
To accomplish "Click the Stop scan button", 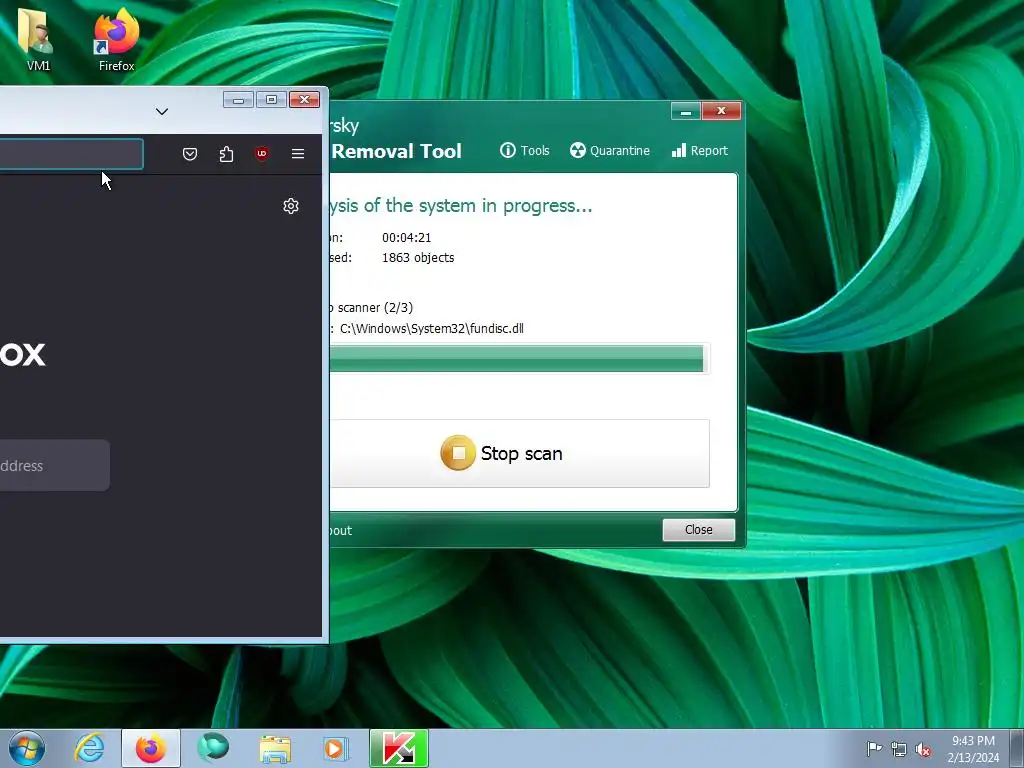I will click(520, 453).
